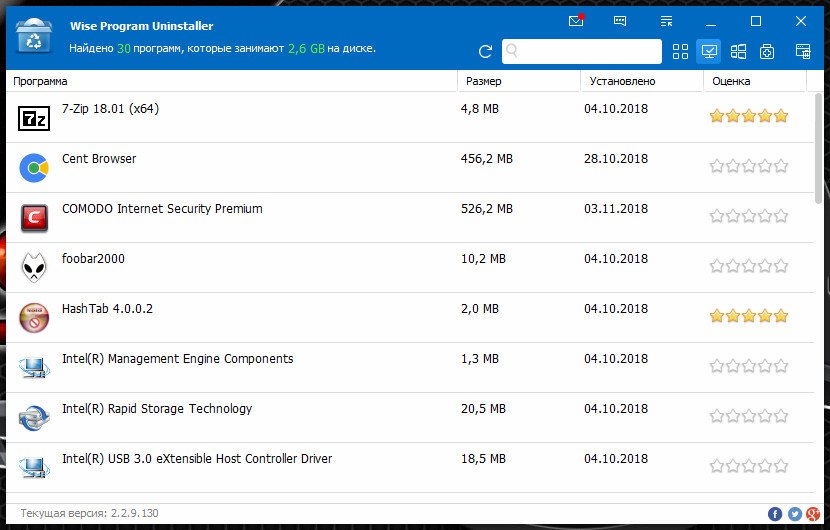Click the vertical scrollbar thumb
This screenshot has height=530, width=830.
coord(818,148)
